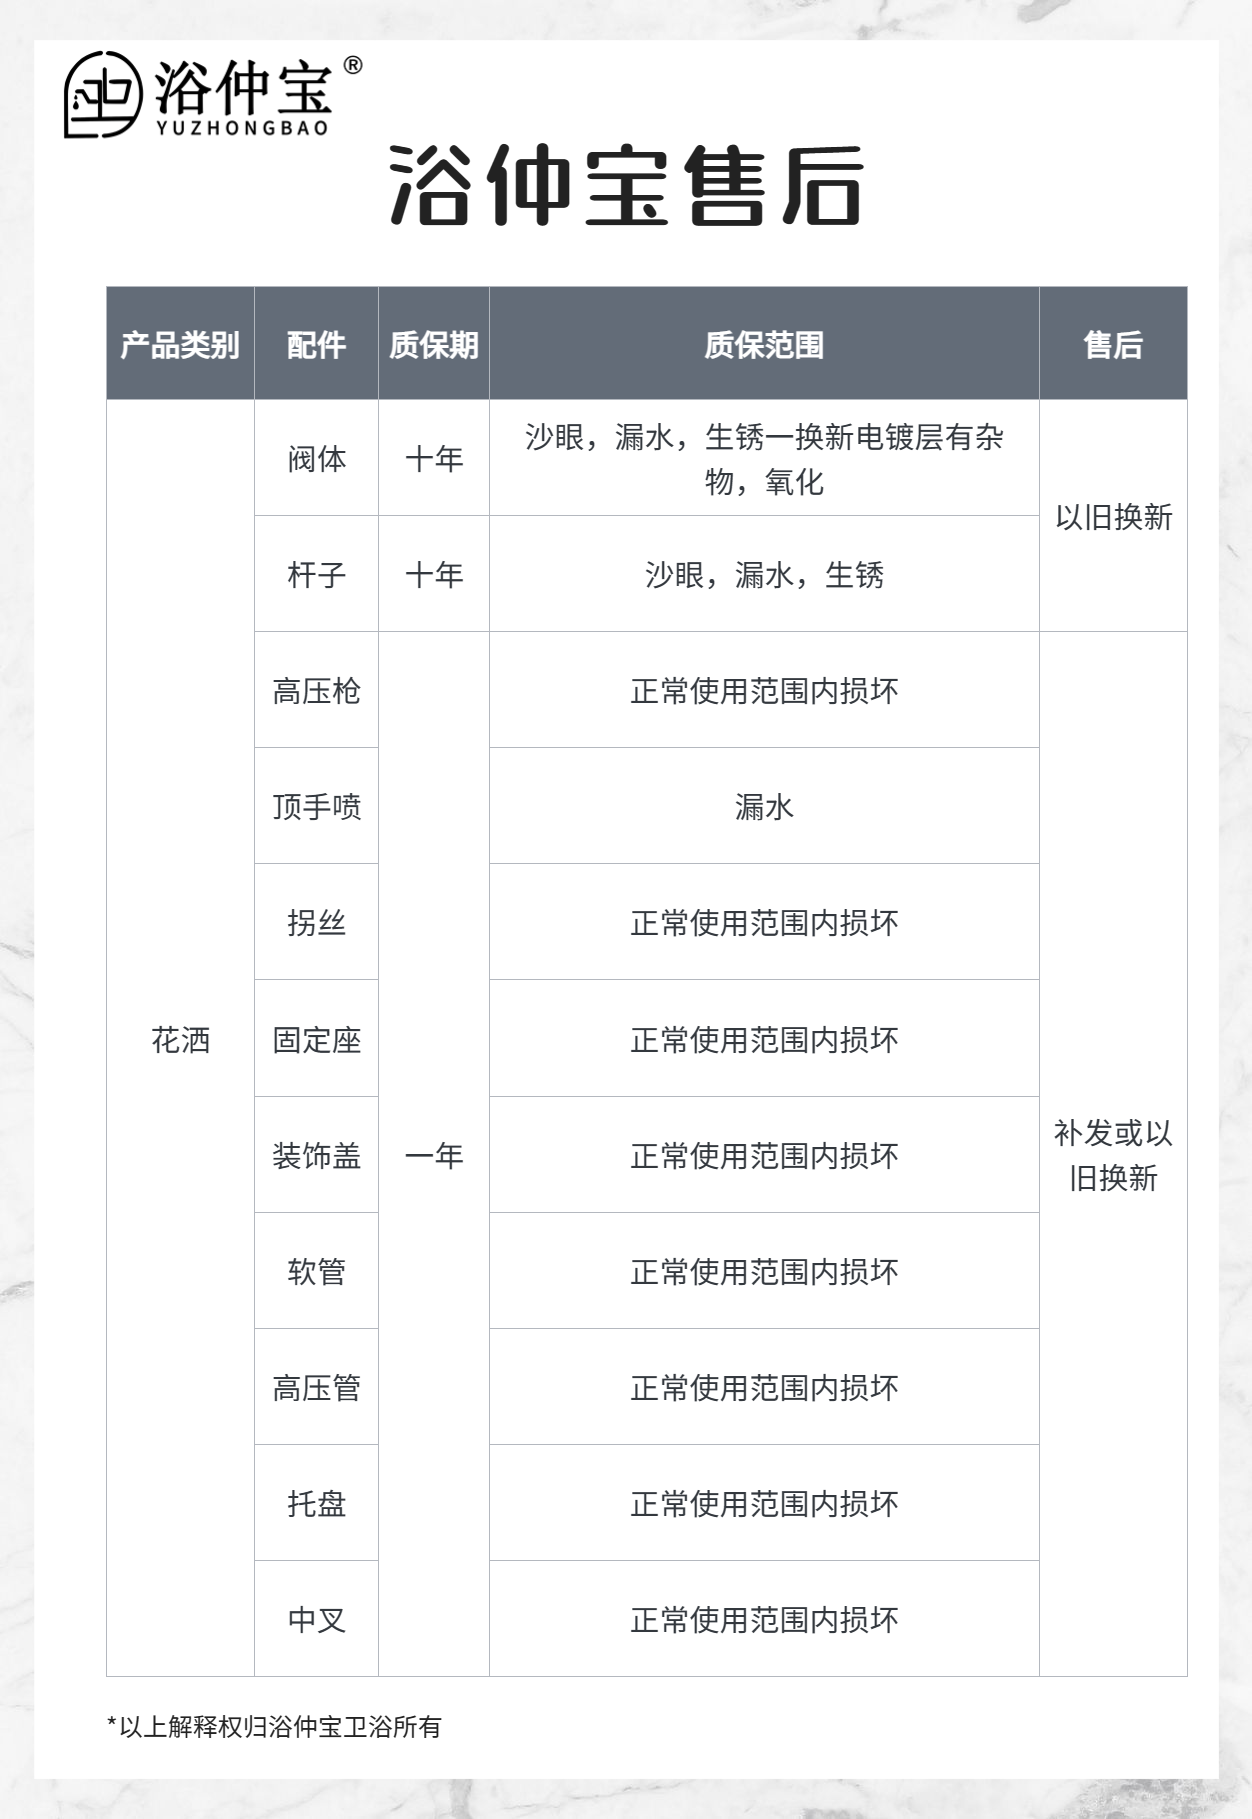Click 阀体 warranty scope text with 氧化

pos(764,459)
